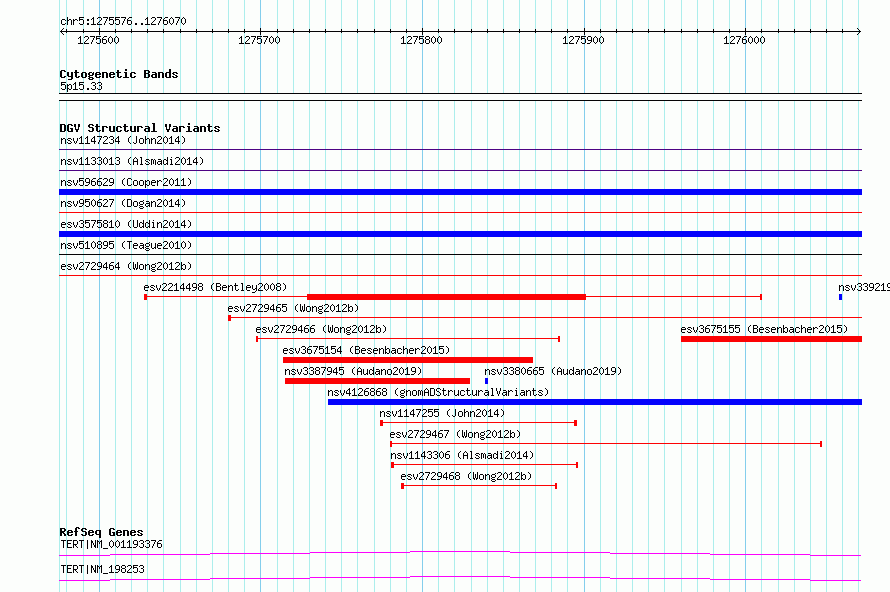
Task: Click the 1275900 ruler position label
Action: tap(583, 40)
